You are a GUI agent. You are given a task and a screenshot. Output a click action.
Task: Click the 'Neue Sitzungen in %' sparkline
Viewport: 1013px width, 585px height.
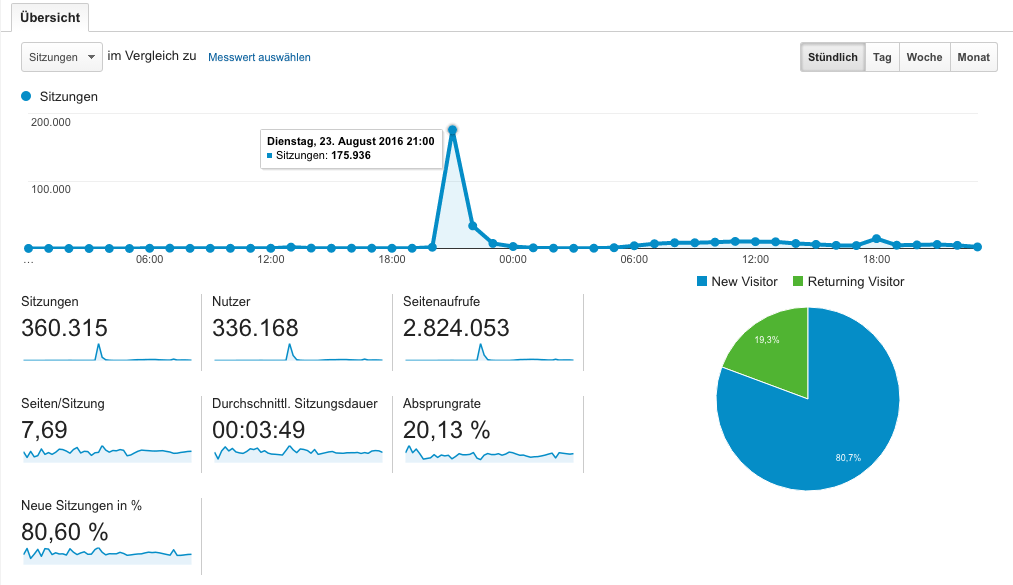[107, 553]
